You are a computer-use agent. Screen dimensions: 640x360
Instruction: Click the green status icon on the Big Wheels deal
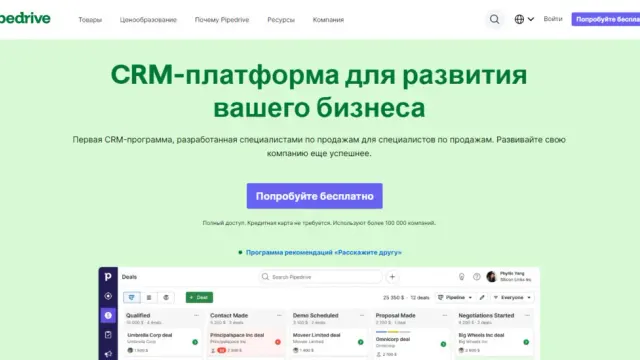coord(526,342)
